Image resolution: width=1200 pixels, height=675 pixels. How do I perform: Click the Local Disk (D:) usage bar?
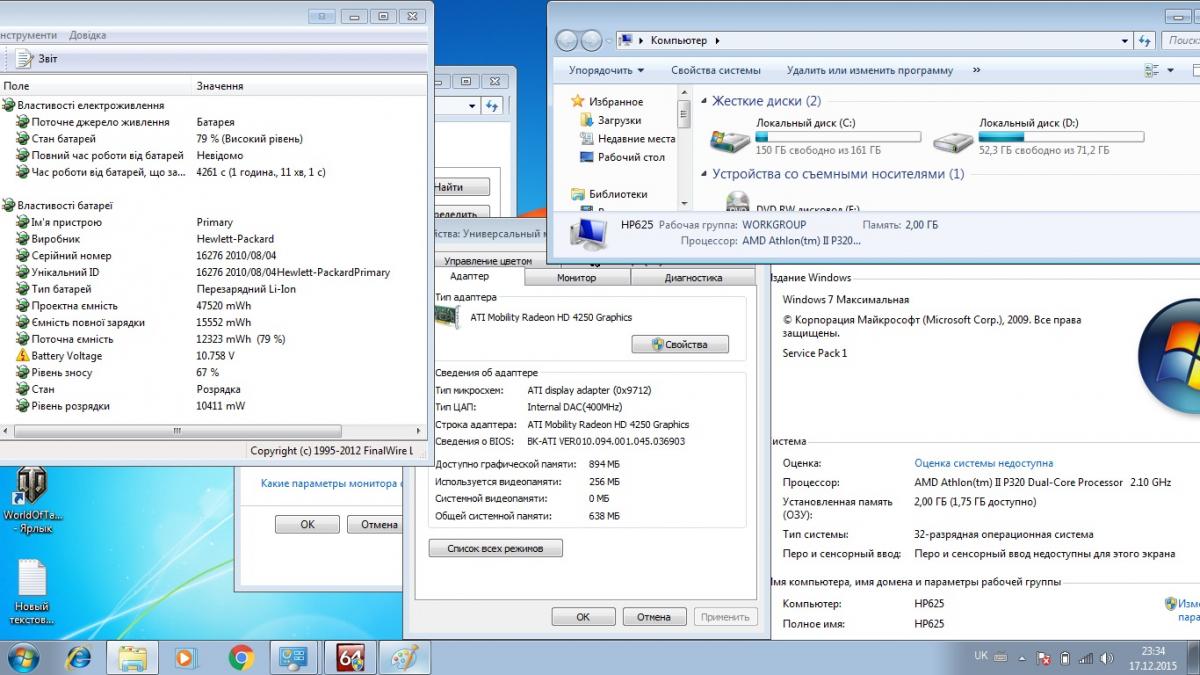pyautogui.click(x=1061, y=137)
